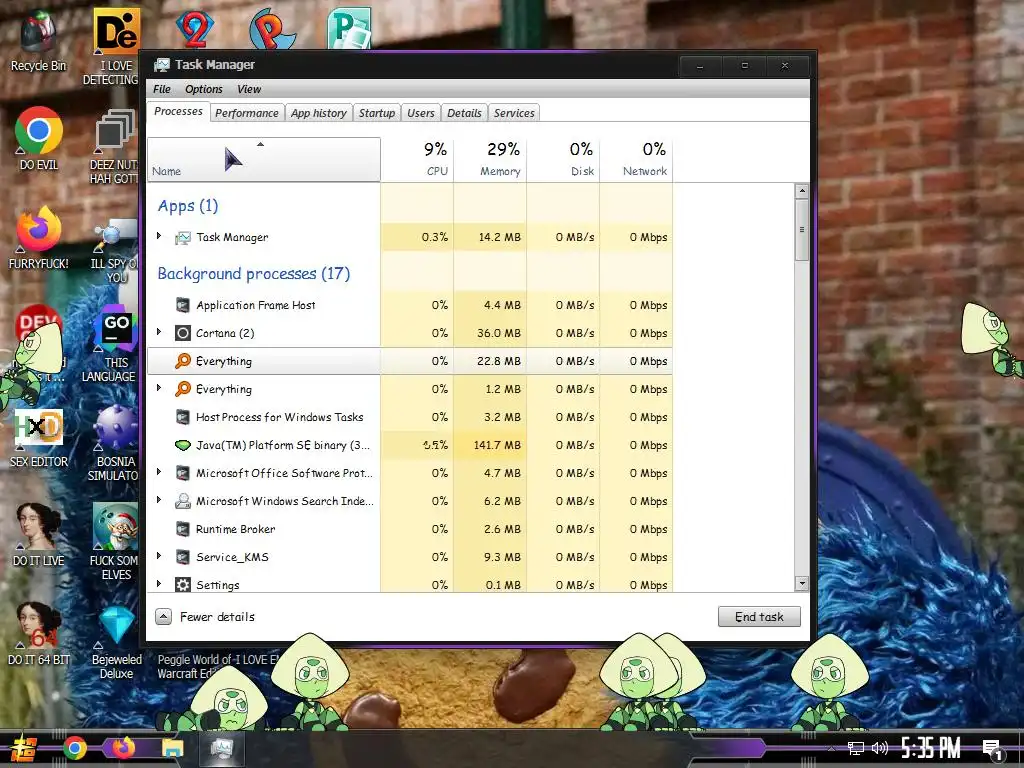Expand the Settings process row
1024x768 pixels.
tap(159, 583)
